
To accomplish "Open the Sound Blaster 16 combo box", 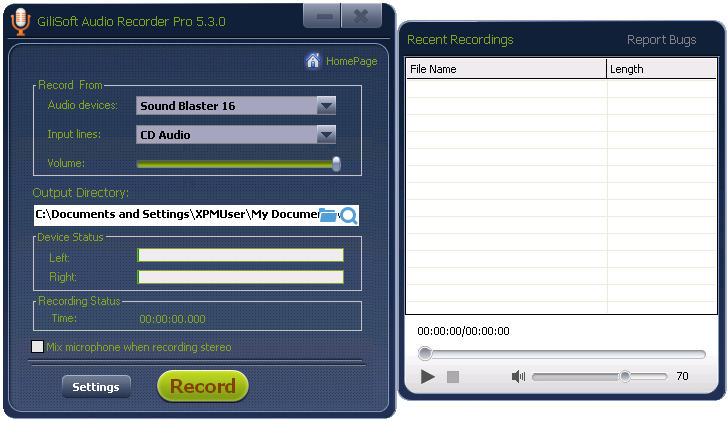I will [236, 106].
